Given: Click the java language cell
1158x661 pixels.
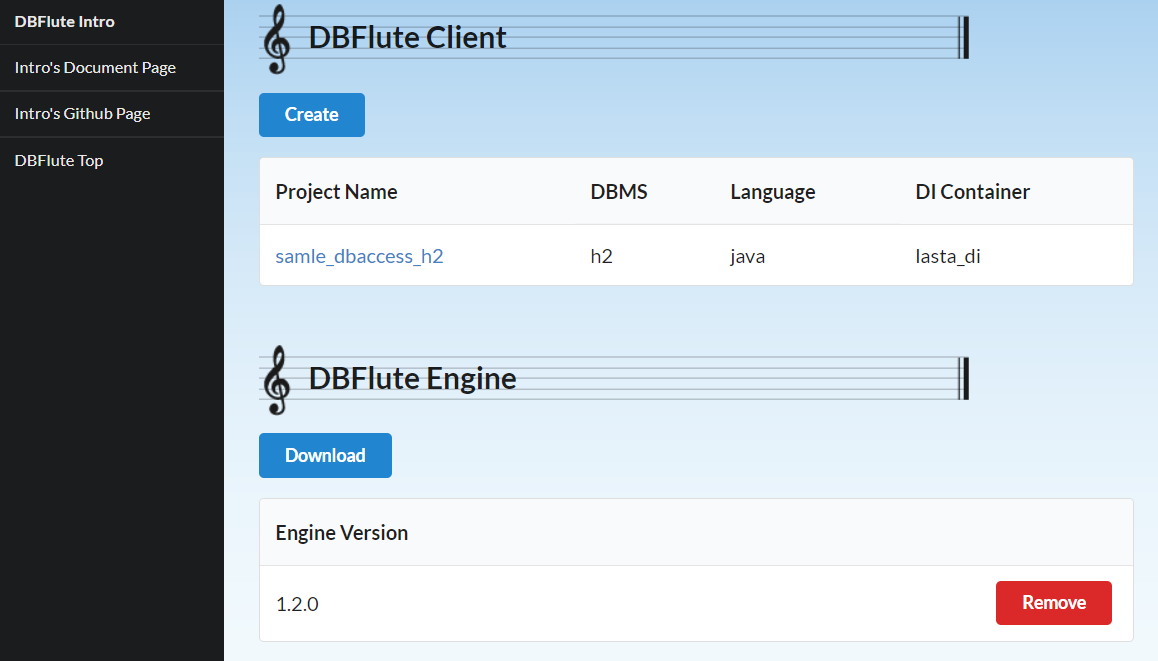Looking at the screenshot, I should (x=747, y=256).
